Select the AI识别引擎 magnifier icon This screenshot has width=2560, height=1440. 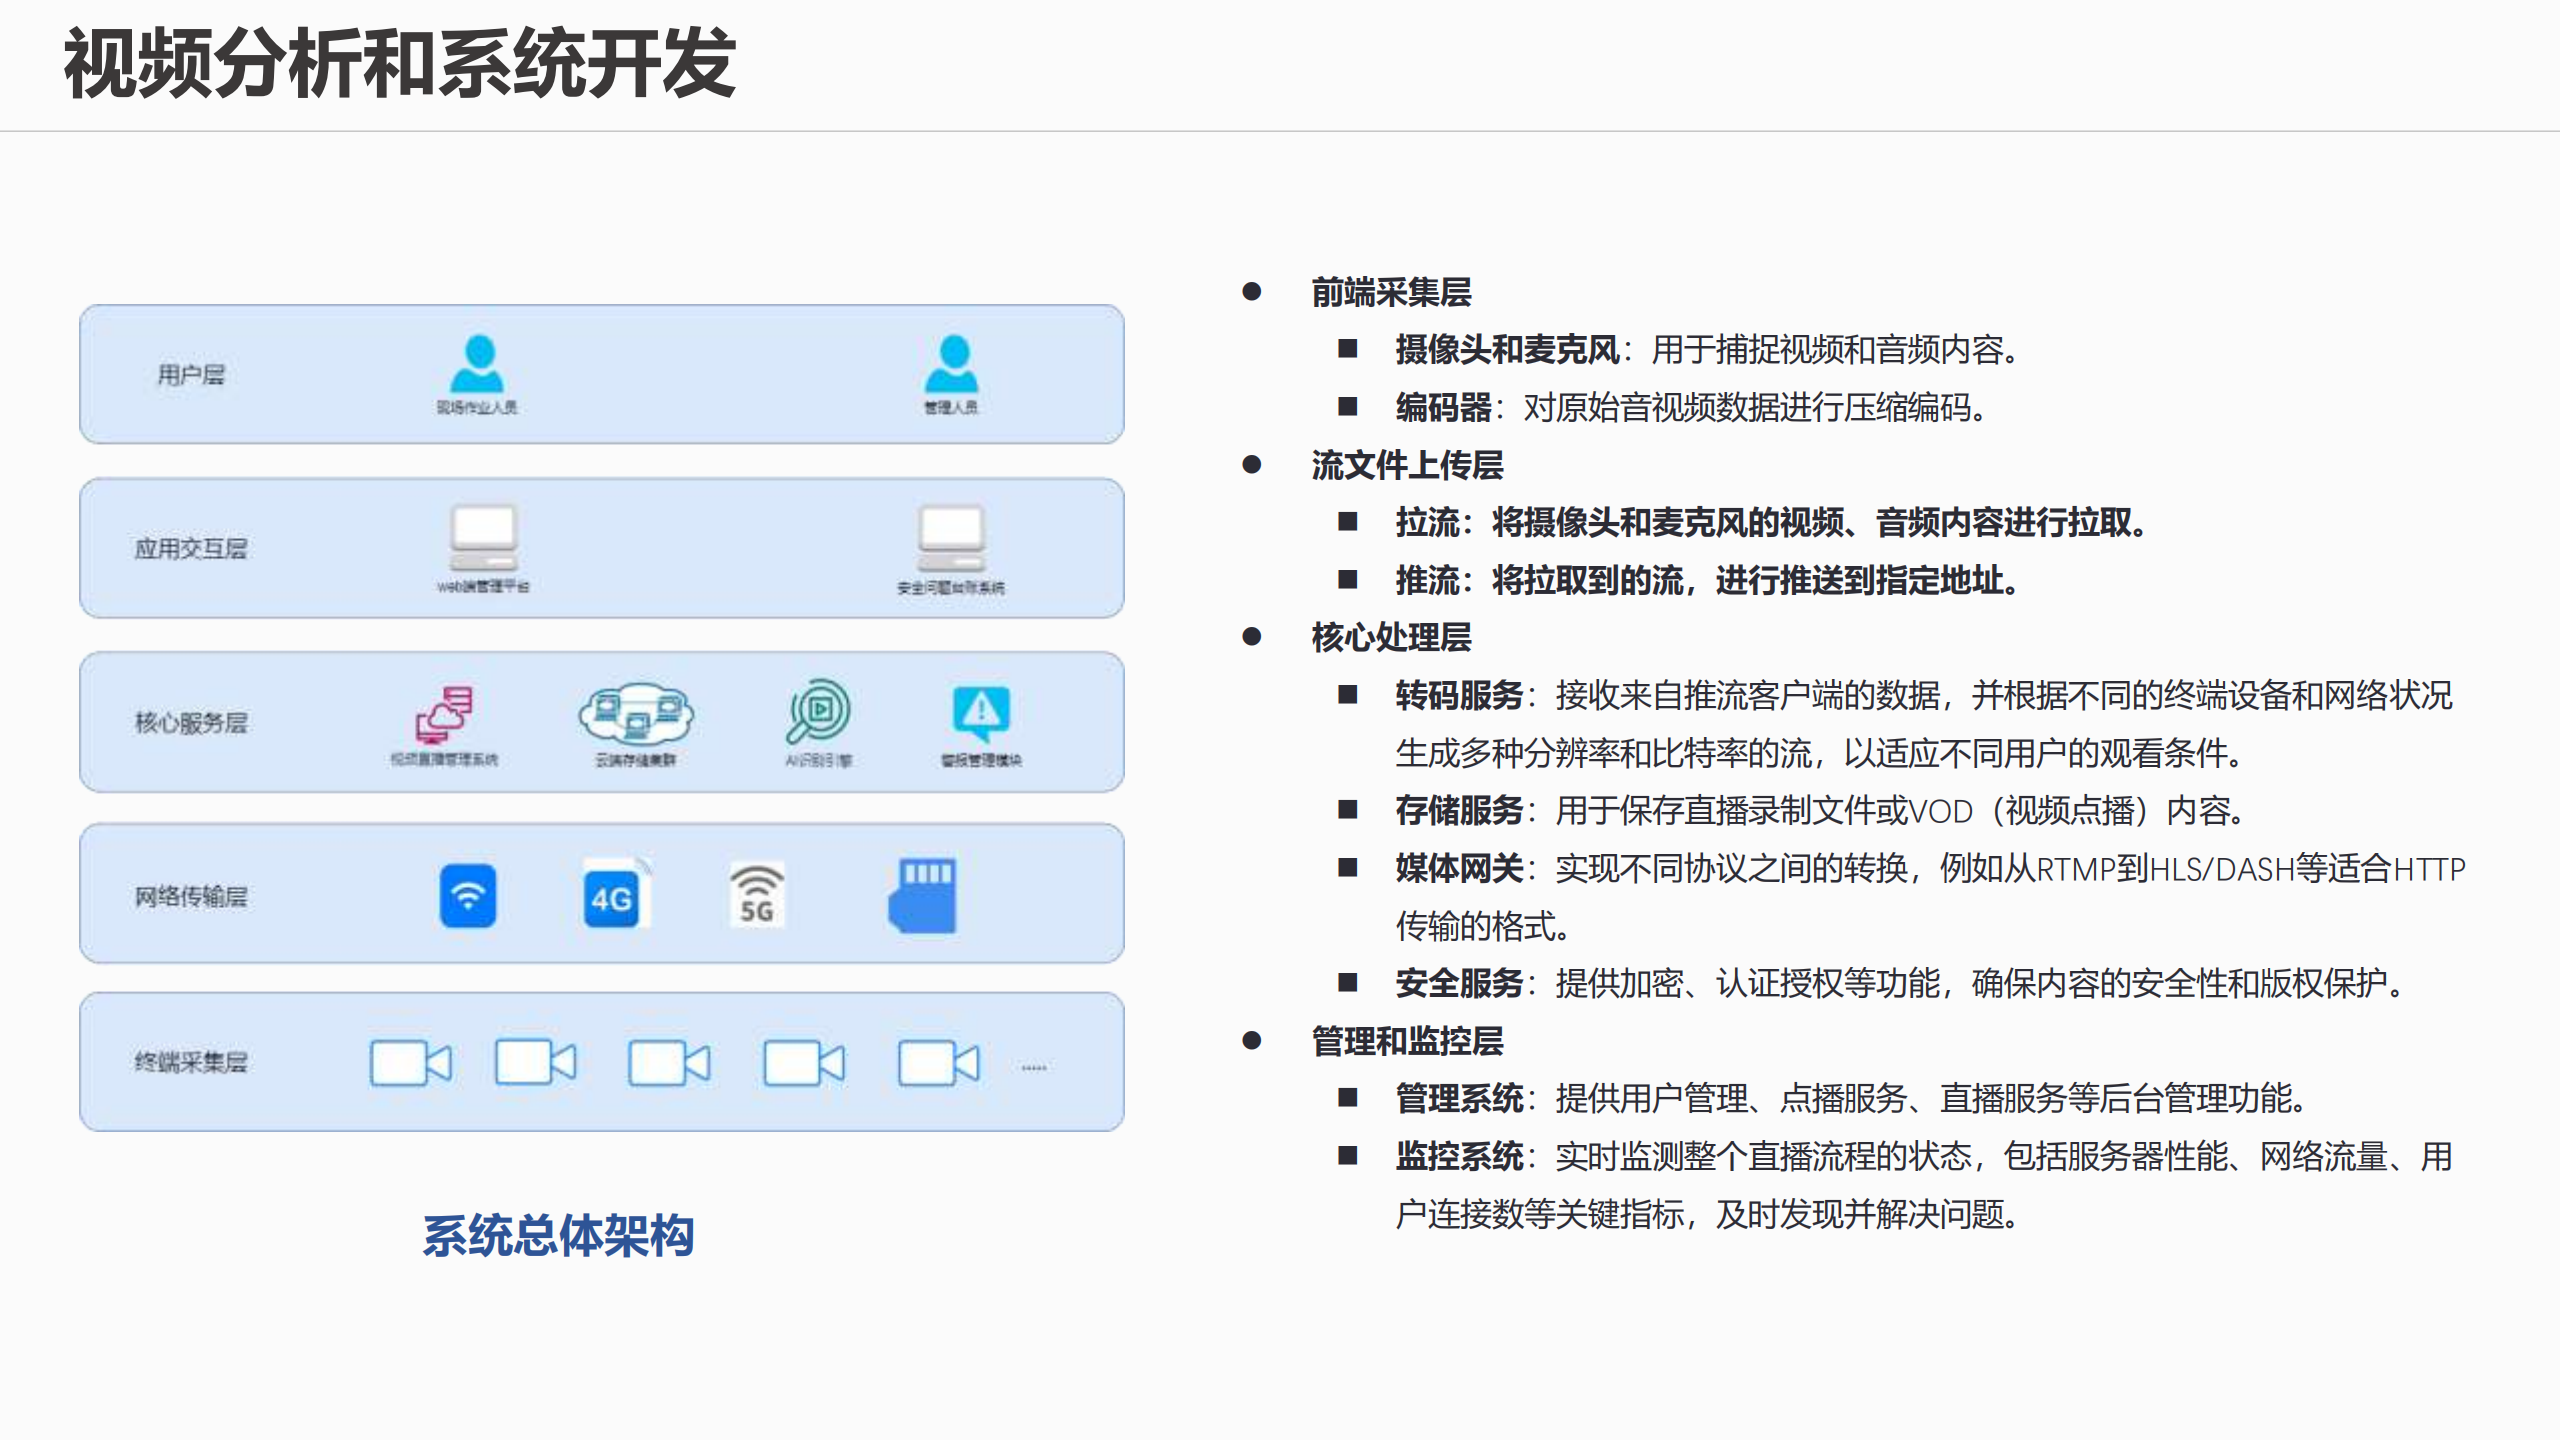(x=818, y=712)
